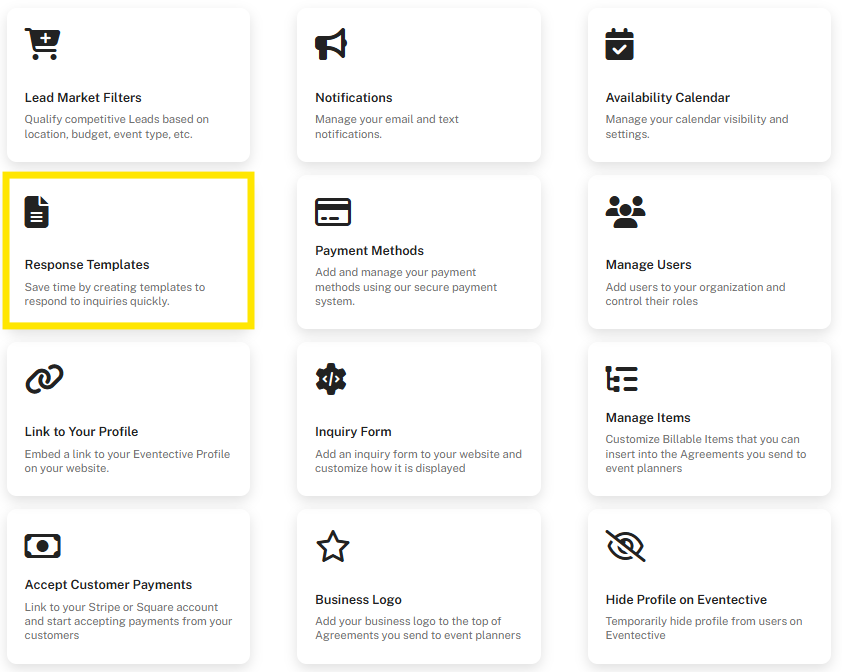Viewport: 842px width, 672px height.
Task: Click 'Qualify competitive Leads based on' description
Action: (117, 127)
